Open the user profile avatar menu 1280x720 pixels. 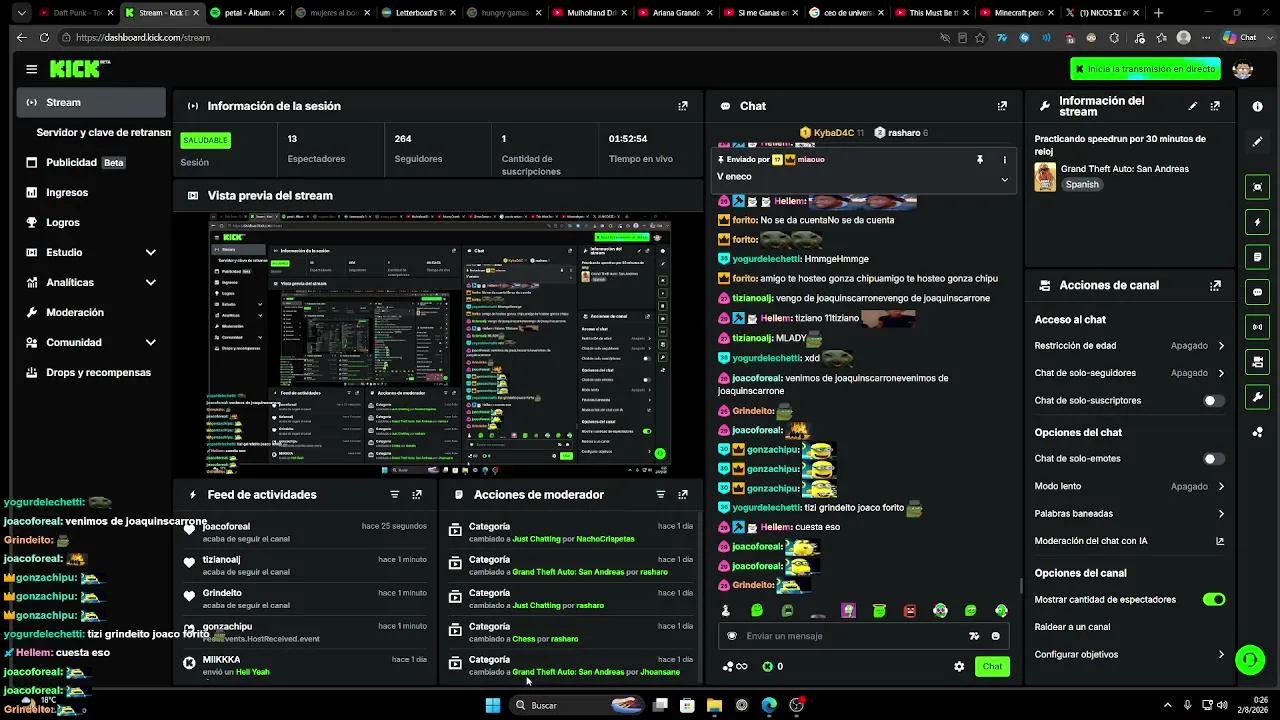1243,69
